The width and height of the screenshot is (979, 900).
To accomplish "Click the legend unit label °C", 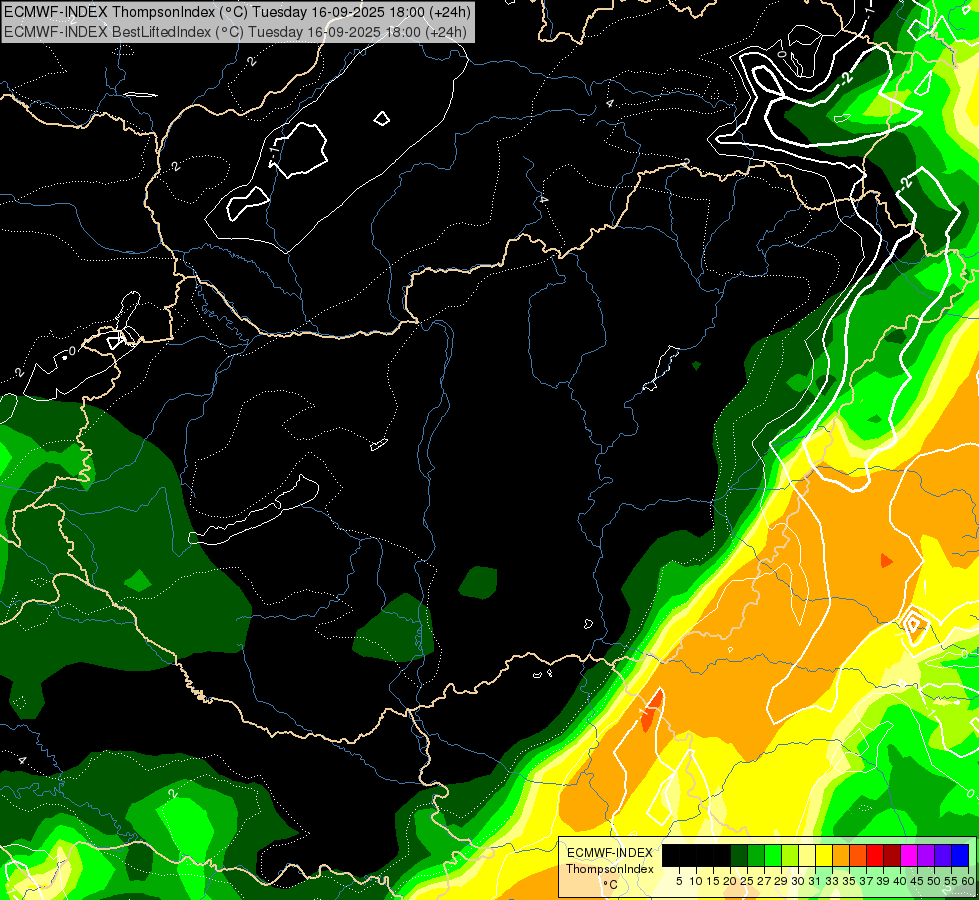I will 611,885.
